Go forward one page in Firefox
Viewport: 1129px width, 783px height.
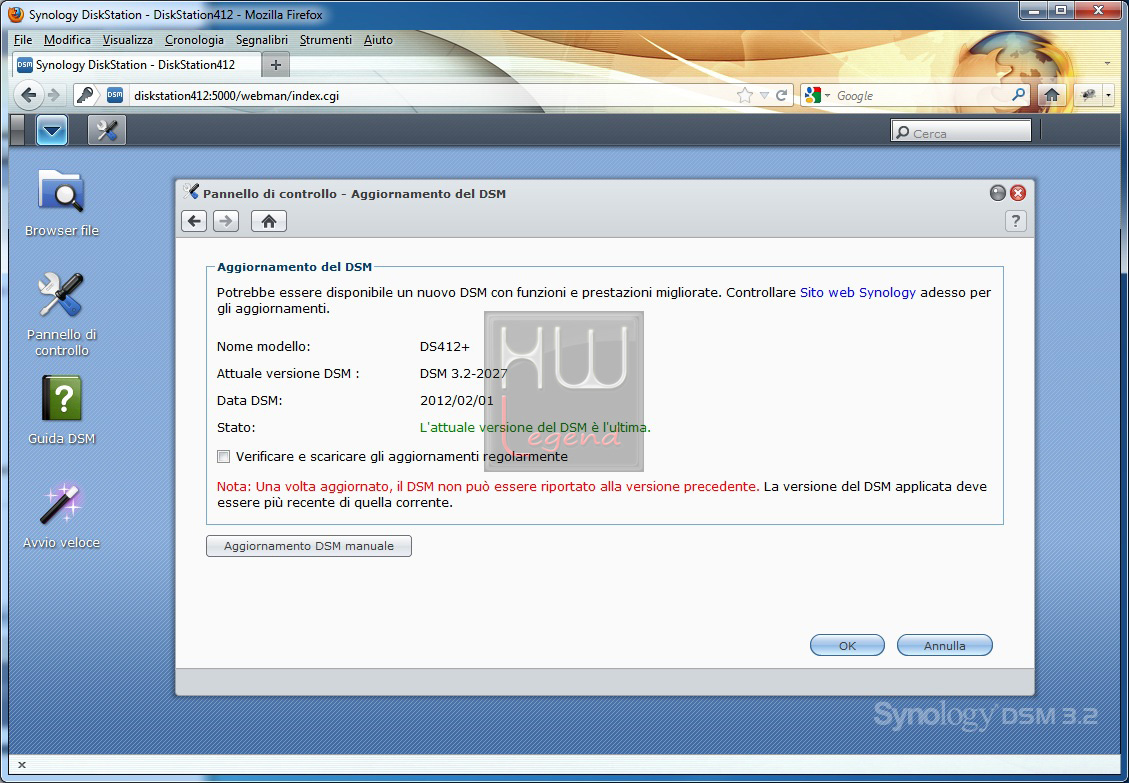point(53,95)
